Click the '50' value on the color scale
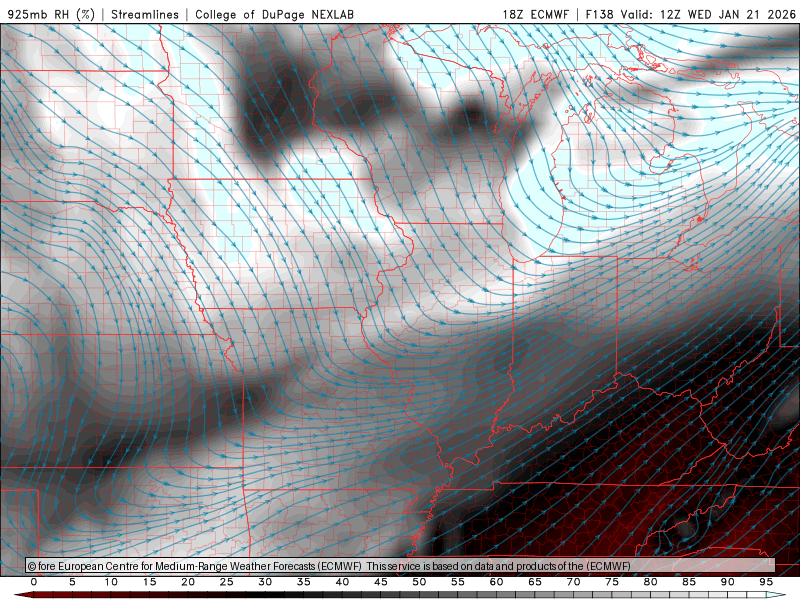The image size is (800, 600). pyautogui.click(x=419, y=582)
